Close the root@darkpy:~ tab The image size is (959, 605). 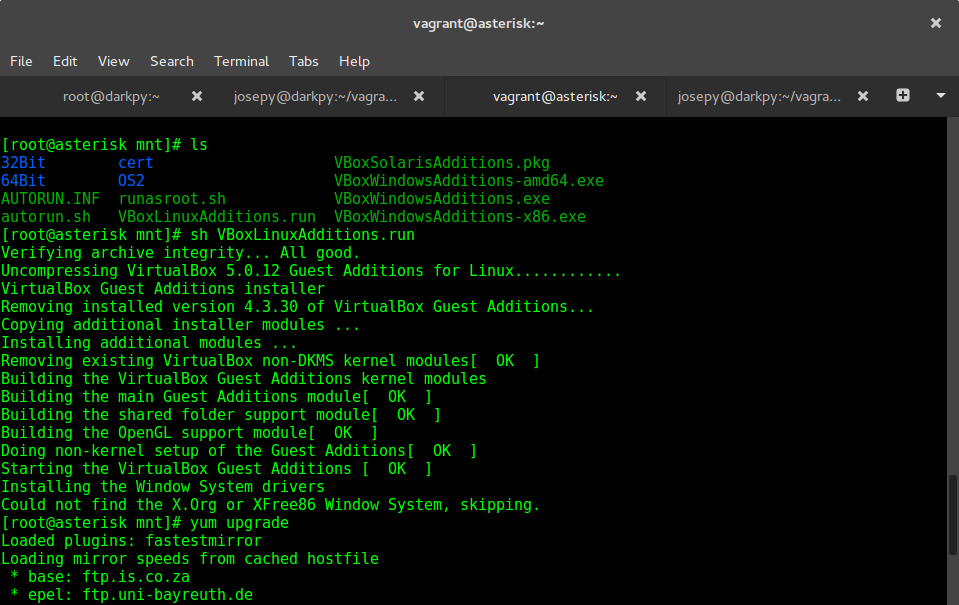coord(196,96)
